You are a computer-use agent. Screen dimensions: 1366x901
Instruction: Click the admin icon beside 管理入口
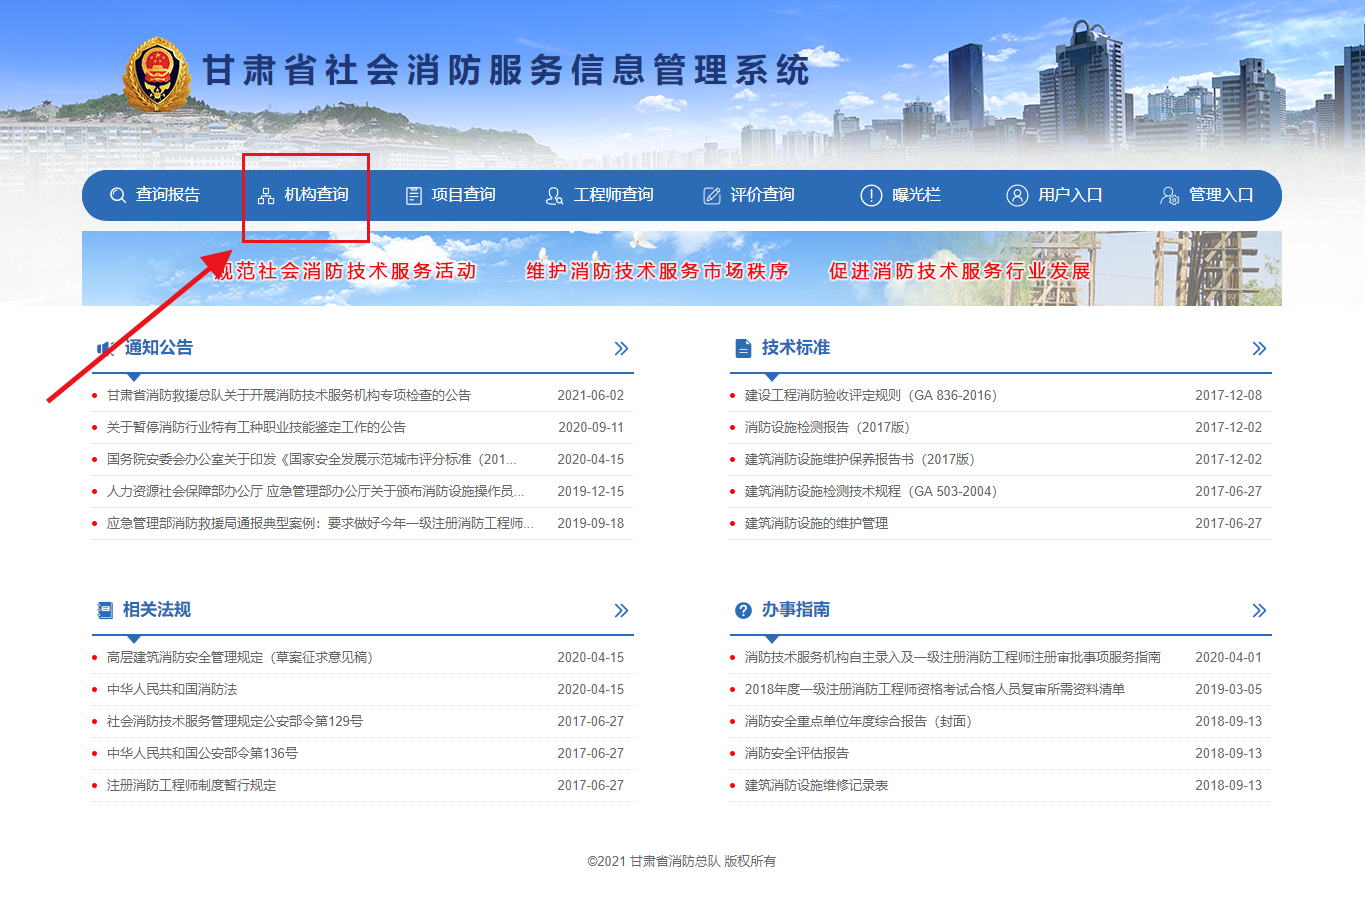(1169, 196)
